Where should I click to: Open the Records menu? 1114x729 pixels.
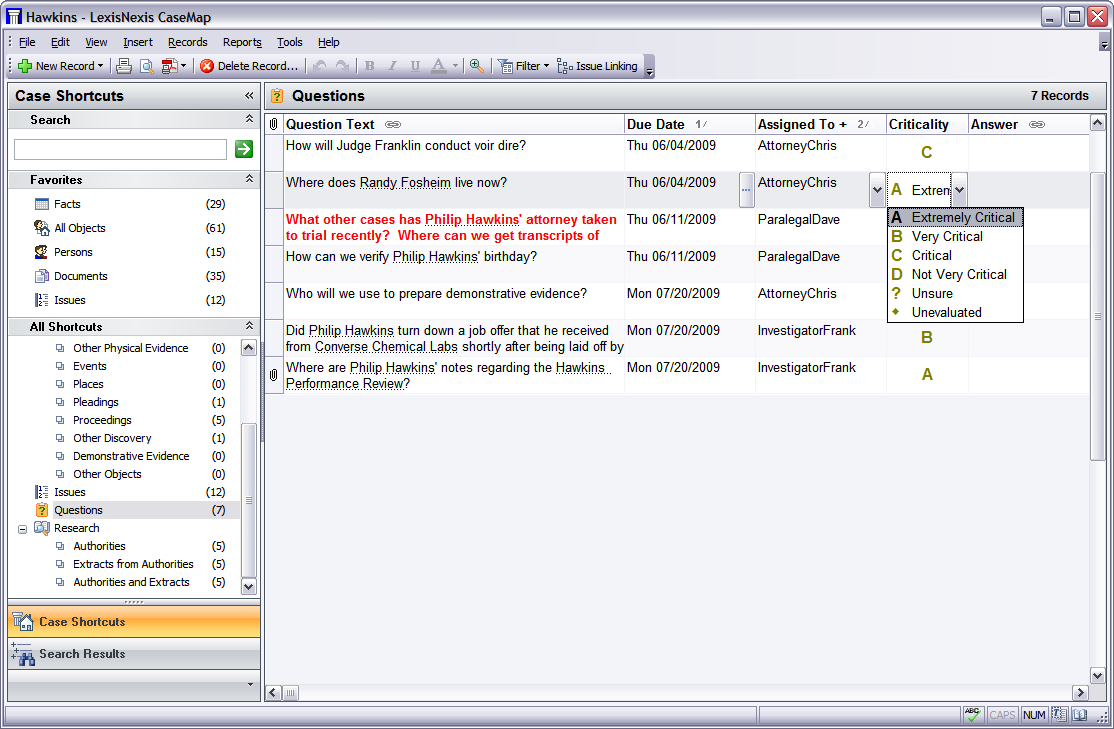pos(188,43)
